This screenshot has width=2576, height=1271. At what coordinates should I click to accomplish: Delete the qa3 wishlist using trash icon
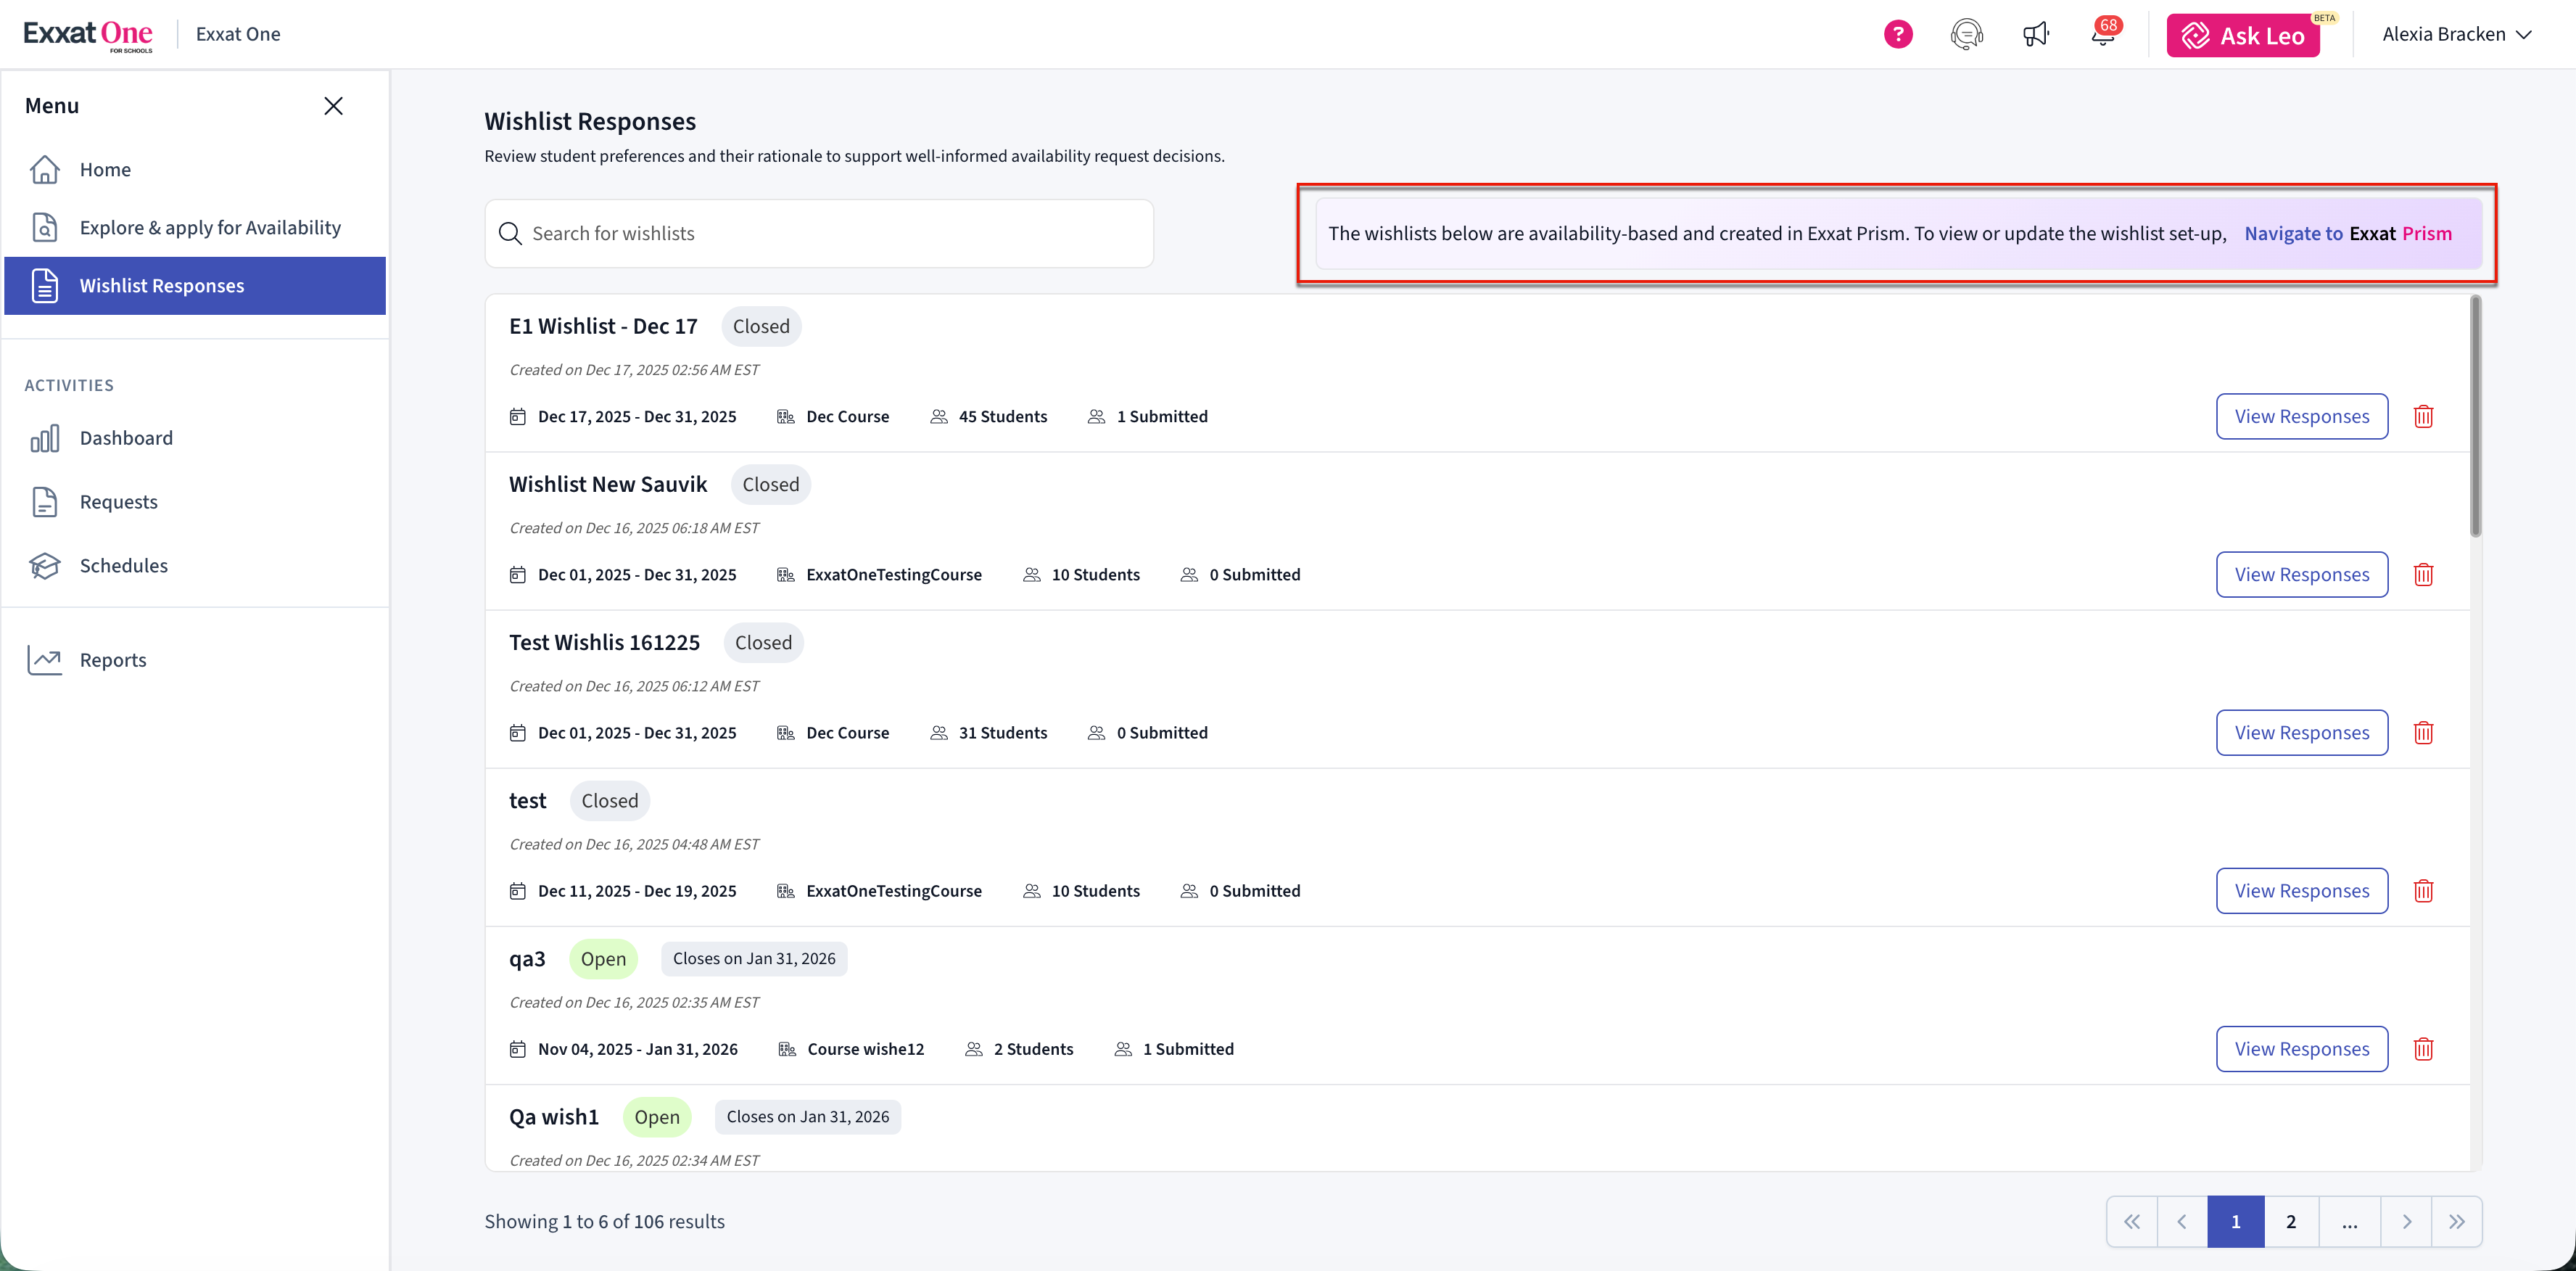[2423, 1049]
